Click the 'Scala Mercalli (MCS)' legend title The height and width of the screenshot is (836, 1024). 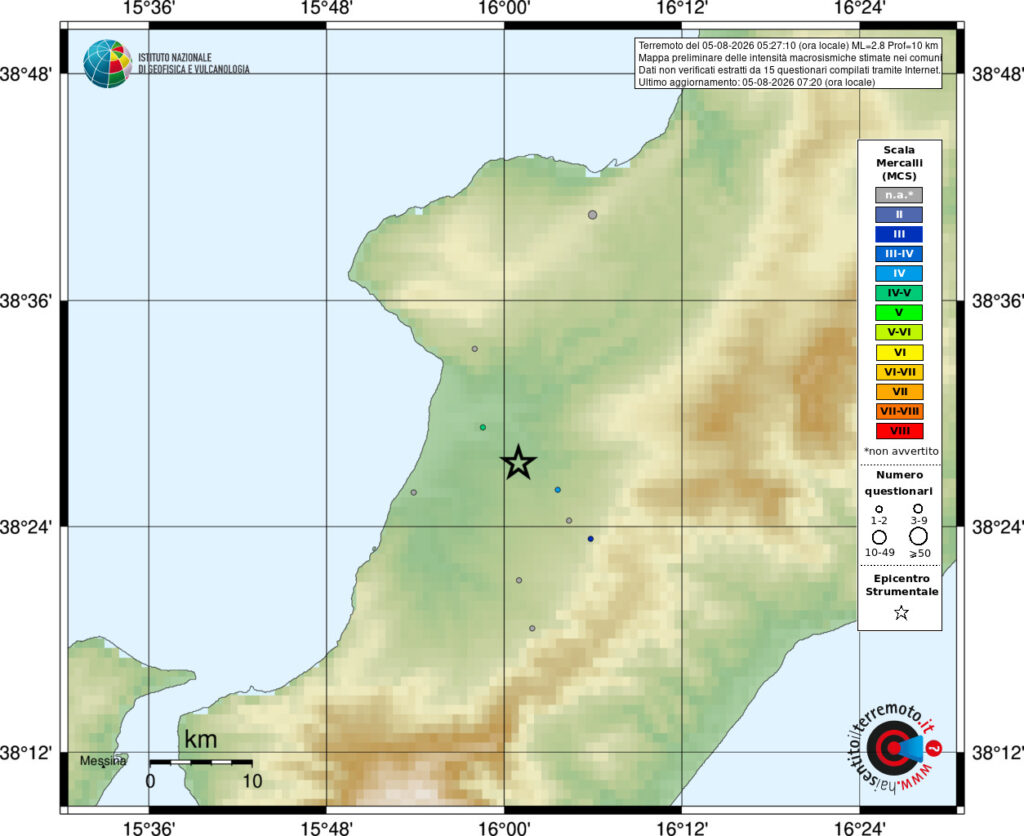click(899, 163)
